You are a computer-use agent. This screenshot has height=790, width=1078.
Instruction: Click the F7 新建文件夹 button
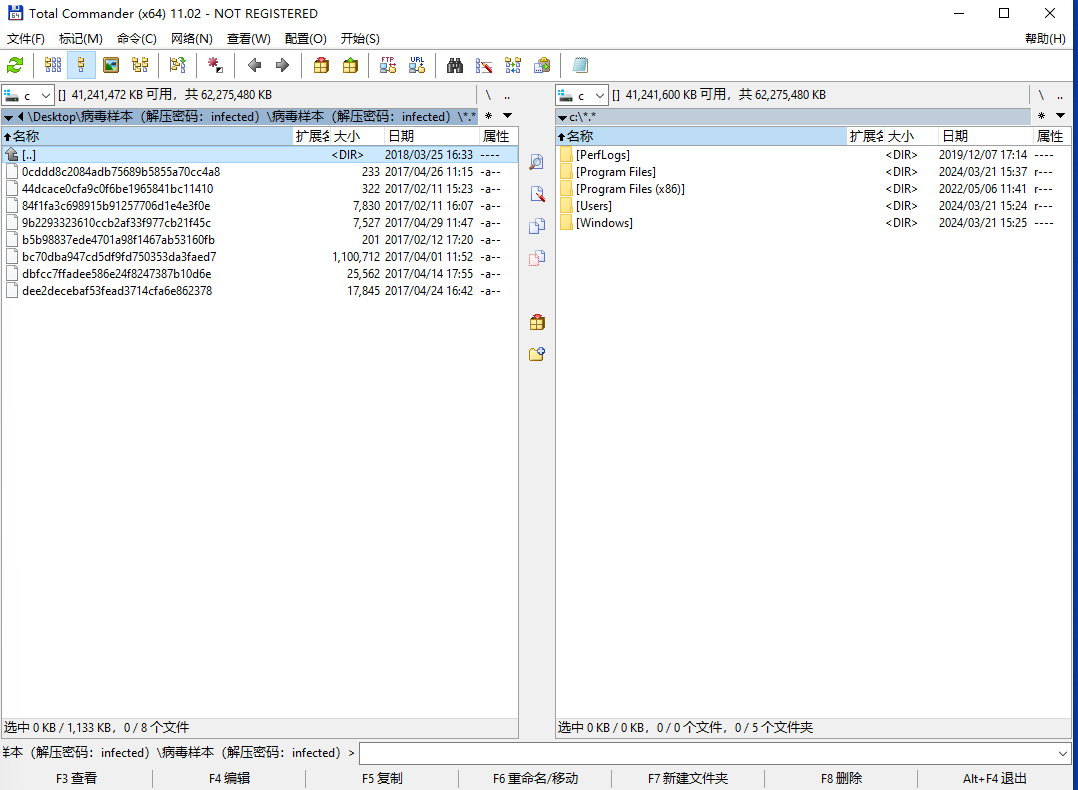688,778
